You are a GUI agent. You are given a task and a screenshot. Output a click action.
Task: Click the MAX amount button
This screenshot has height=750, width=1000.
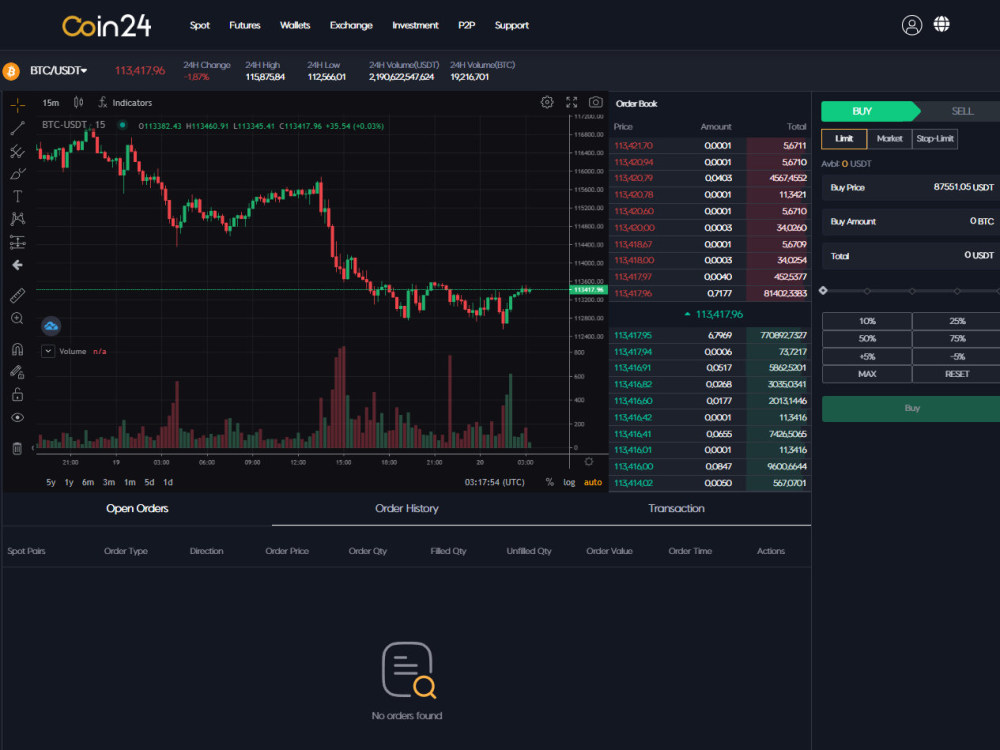867,374
